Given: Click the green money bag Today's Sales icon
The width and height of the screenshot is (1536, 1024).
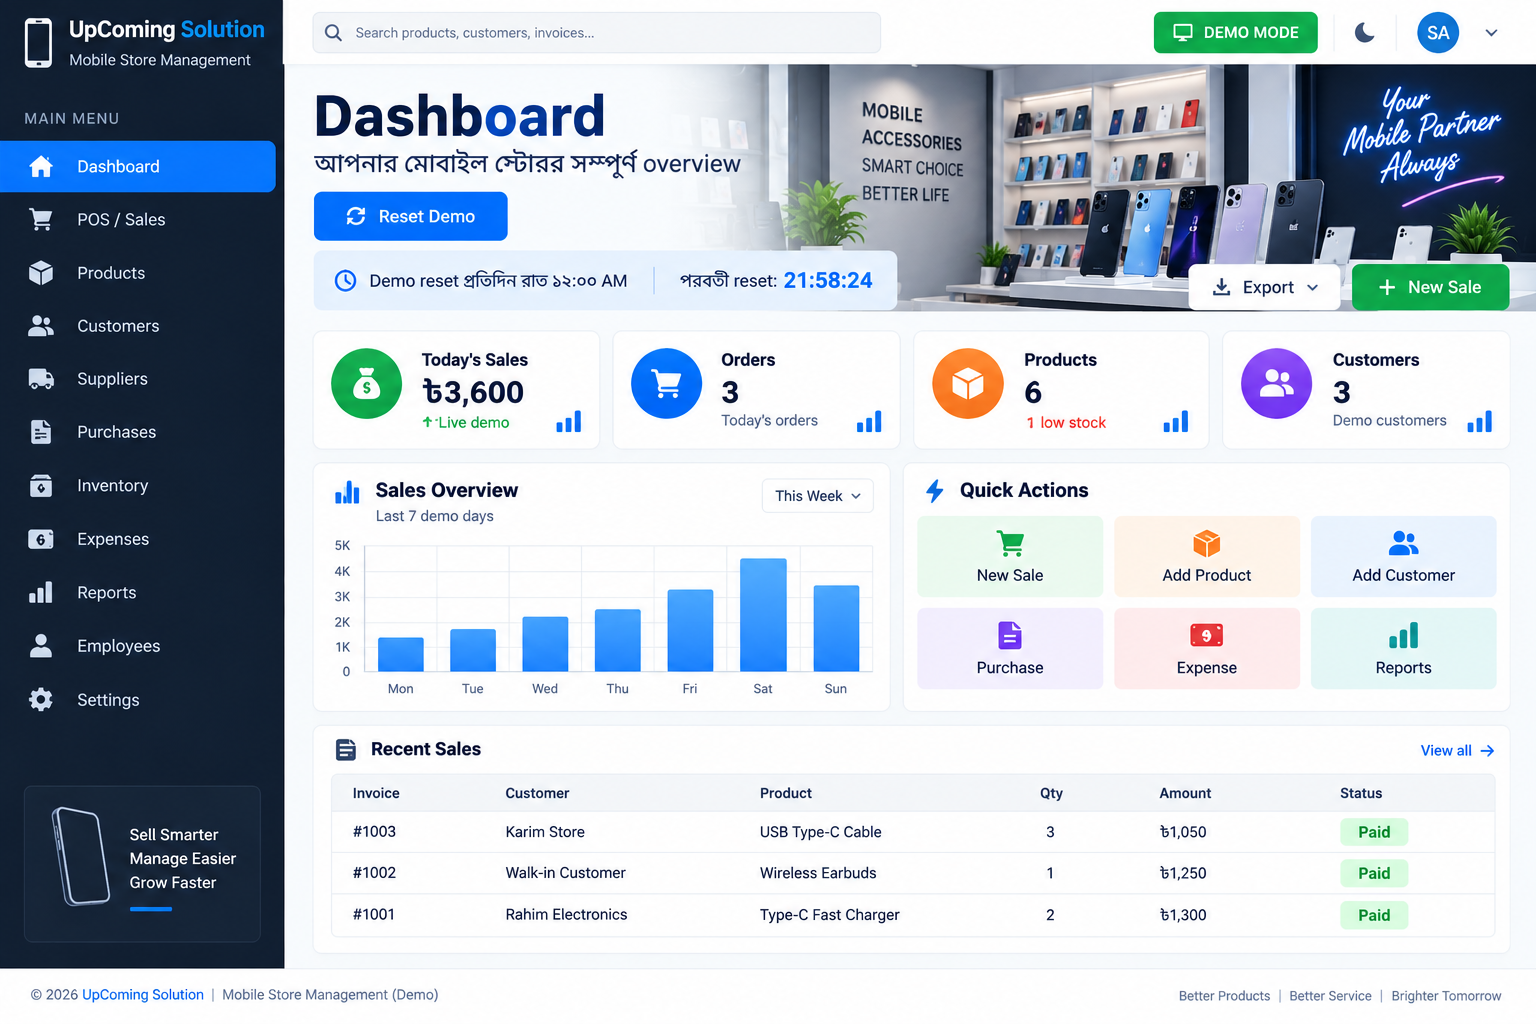Looking at the screenshot, I should tap(367, 383).
